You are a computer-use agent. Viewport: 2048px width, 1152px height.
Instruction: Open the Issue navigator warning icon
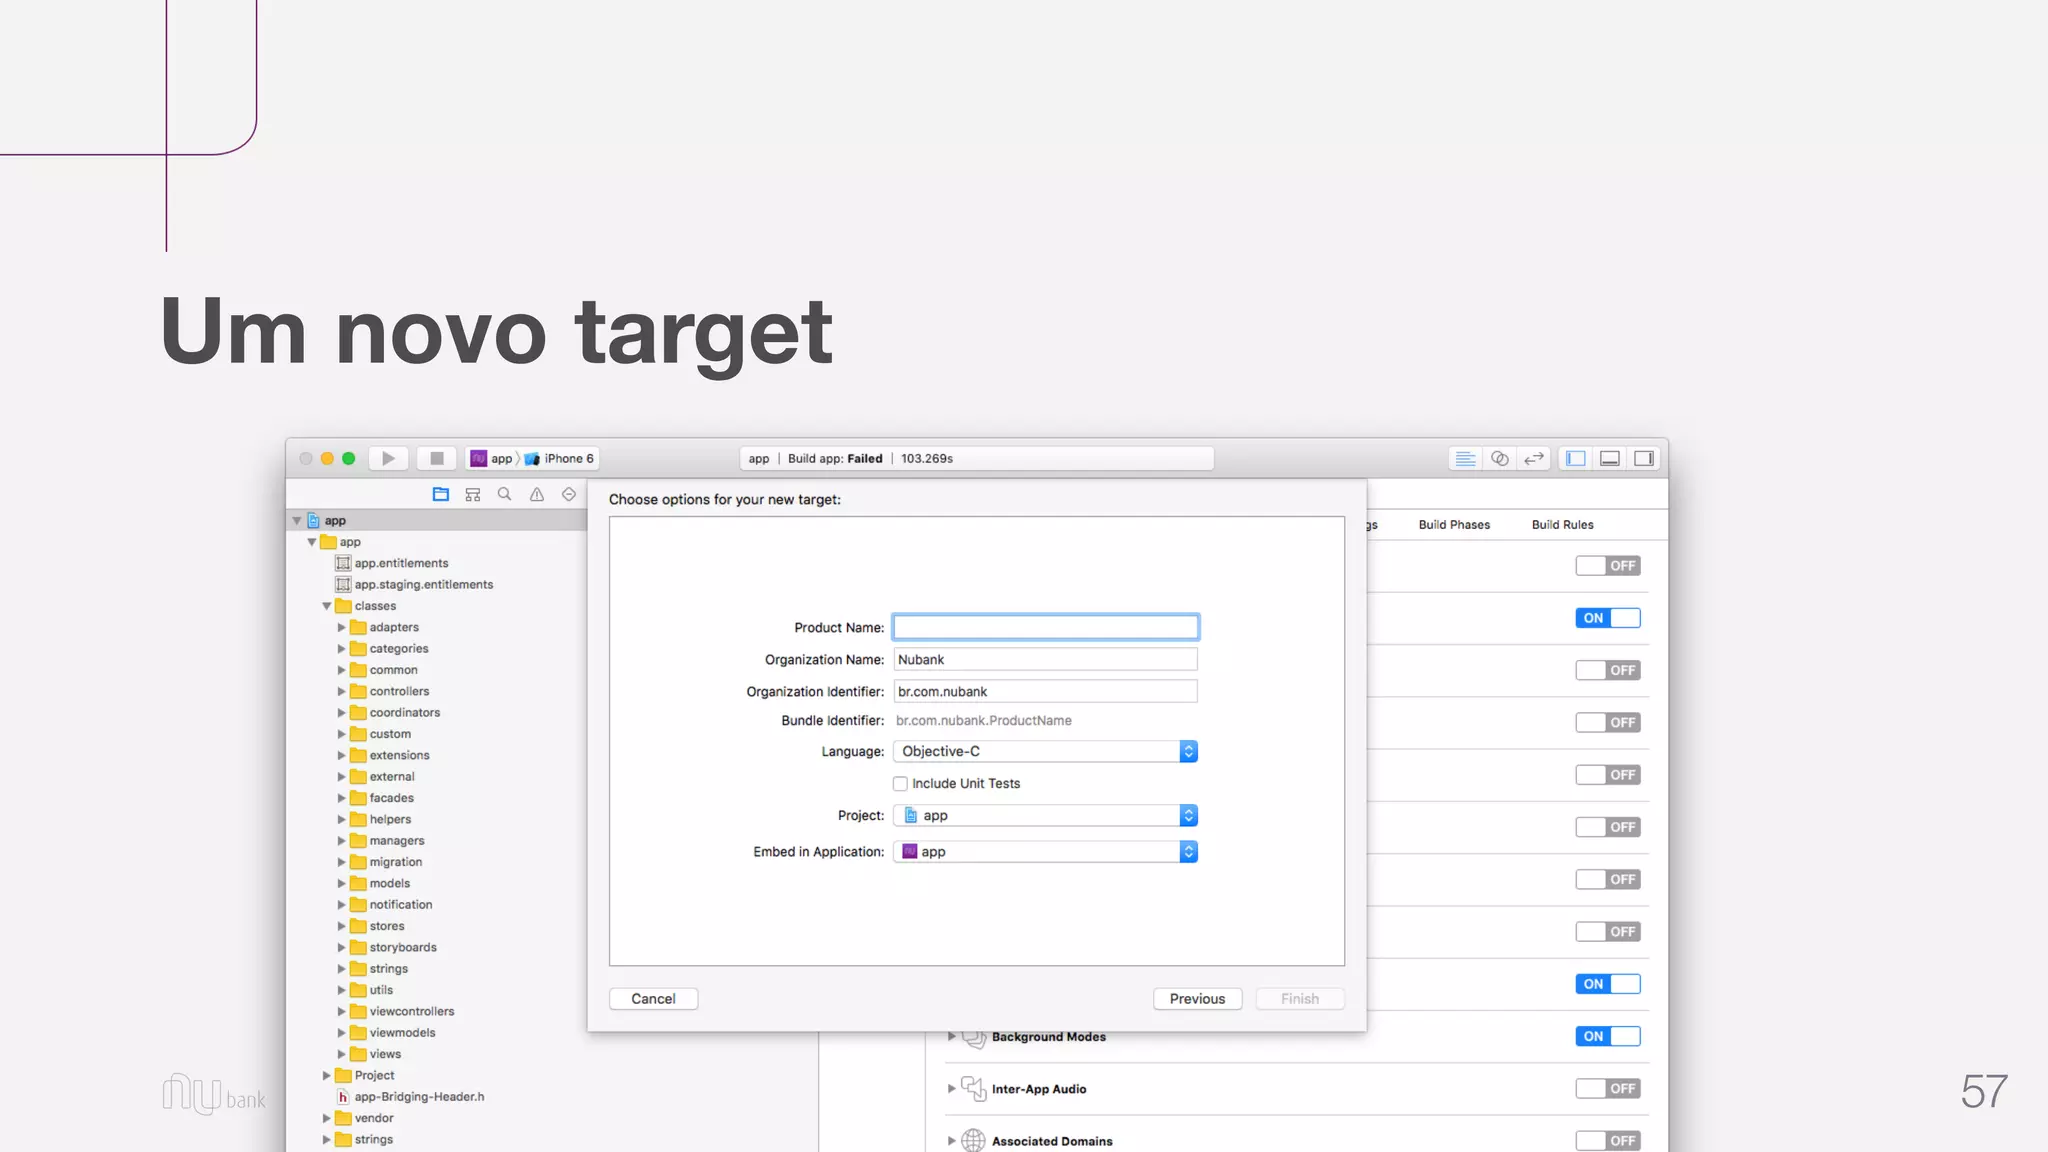[x=537, y=494]
